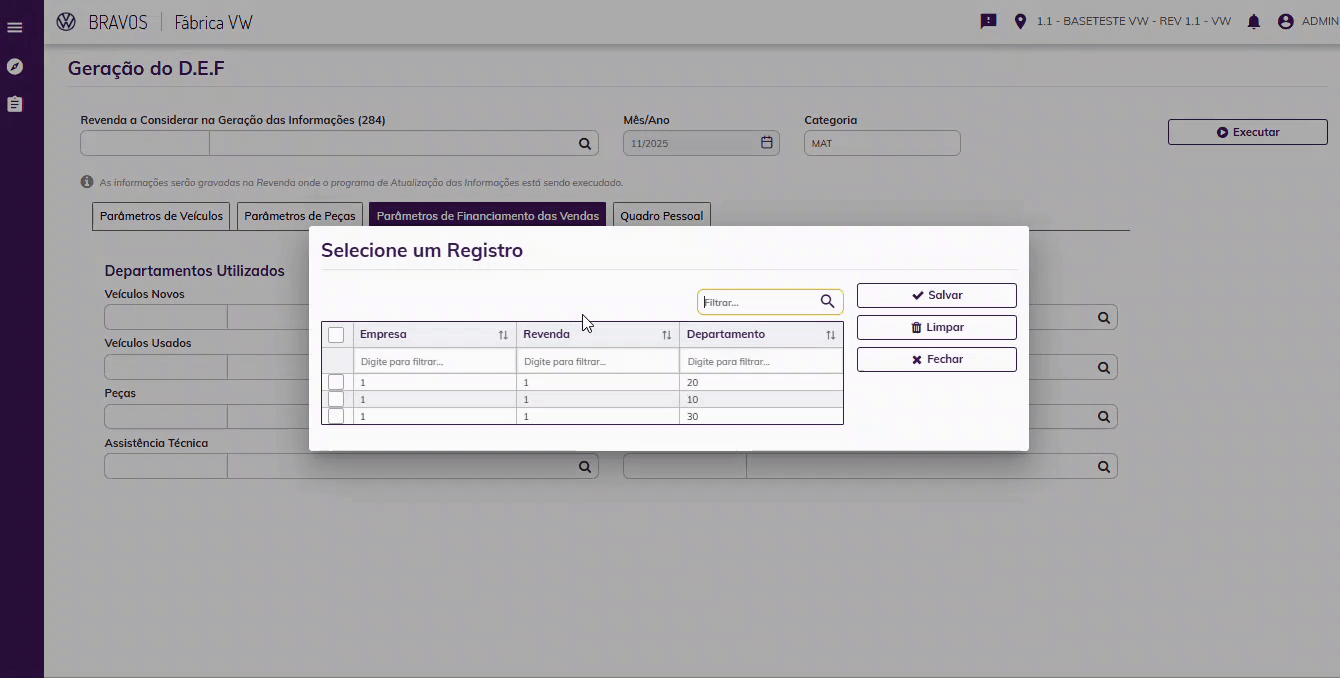Open the notifications bell
The height and width of the screenshot is (678, 1340).
click(1254, 21)
